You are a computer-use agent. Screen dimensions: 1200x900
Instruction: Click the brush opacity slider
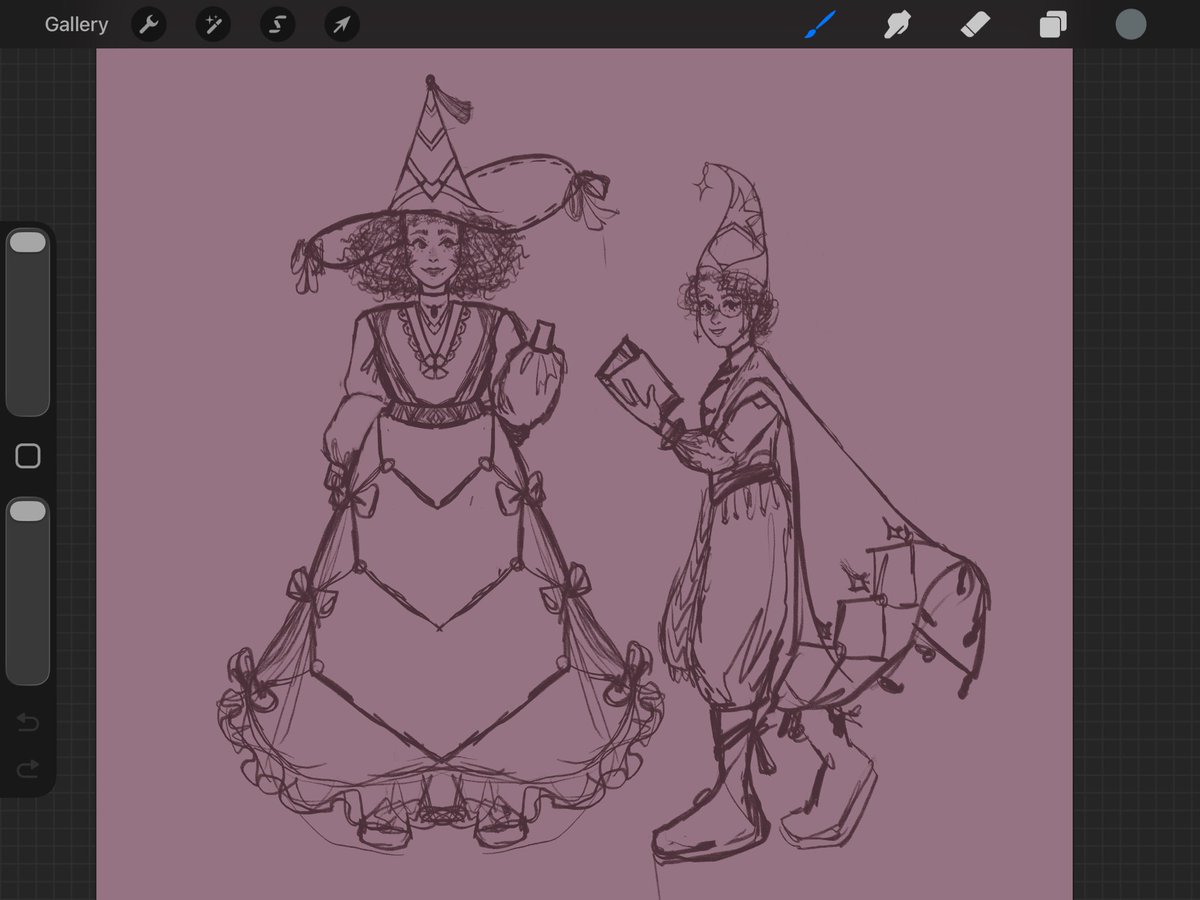[28, 591]
